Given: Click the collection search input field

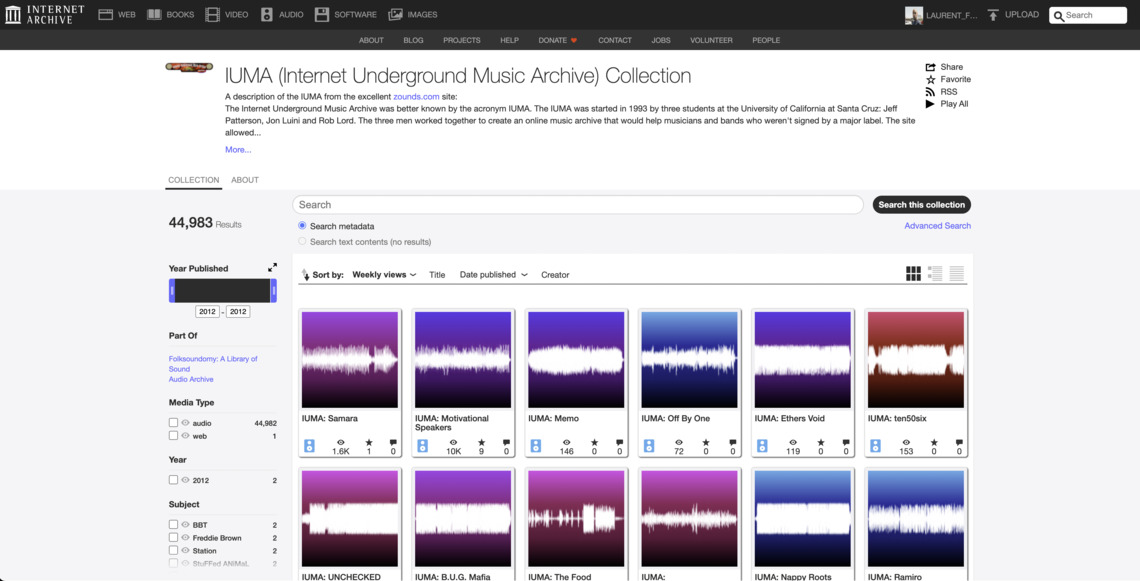Looking at the screenshot, I should click(578, 205).
